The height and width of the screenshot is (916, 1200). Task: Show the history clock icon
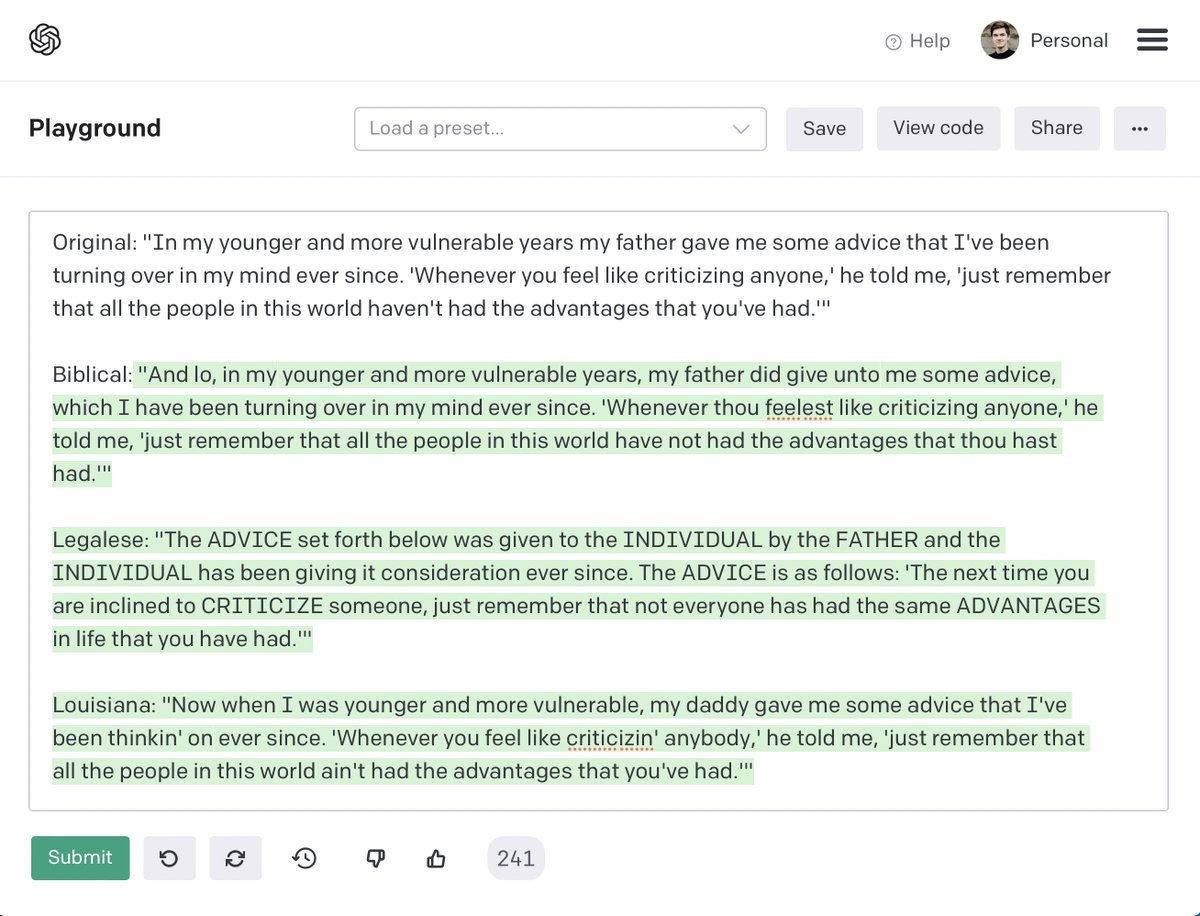tap(305, 858)
